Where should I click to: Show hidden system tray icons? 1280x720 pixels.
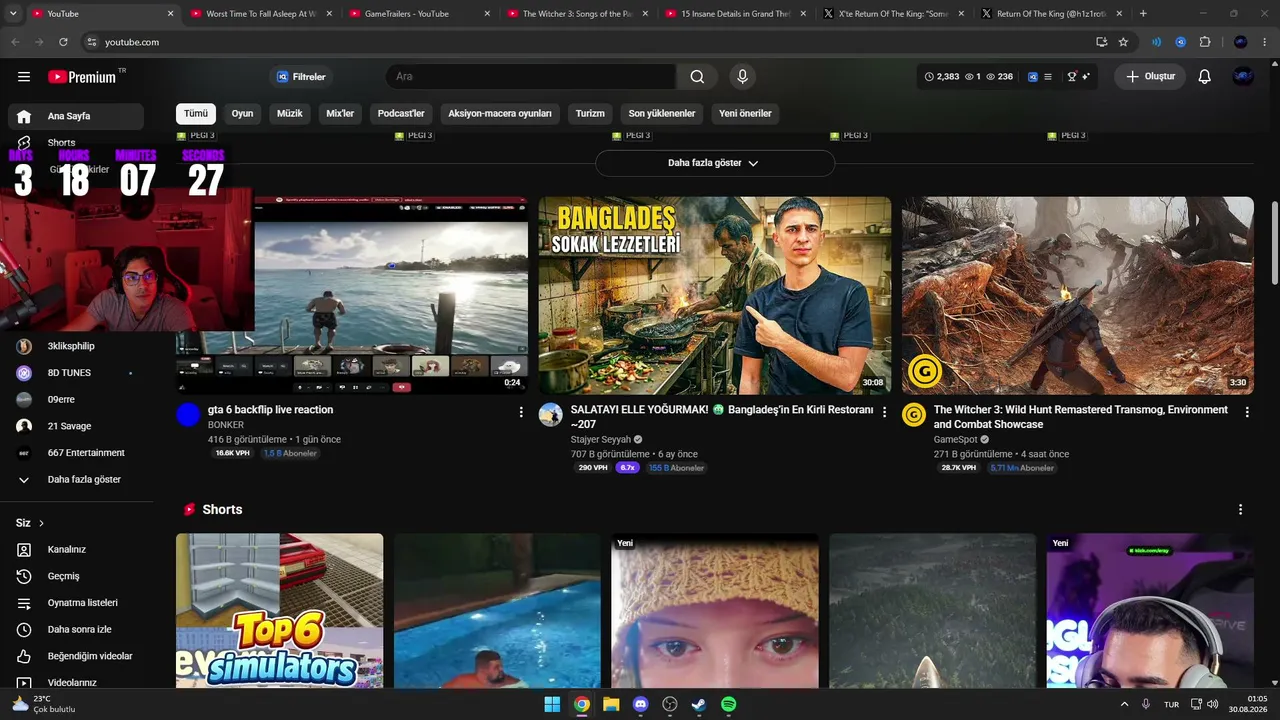click(x=1124, y=704)
